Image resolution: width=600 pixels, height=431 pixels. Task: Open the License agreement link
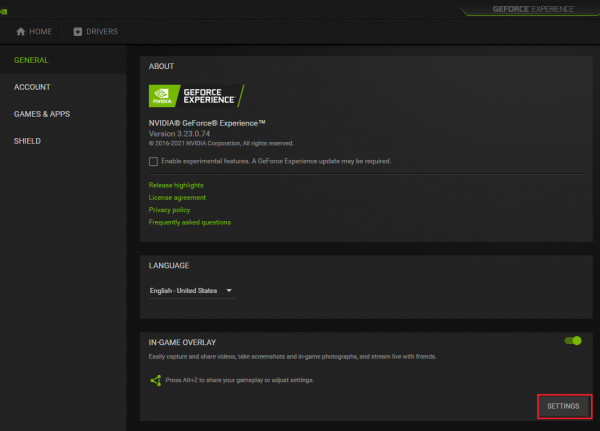click(177, 198)
